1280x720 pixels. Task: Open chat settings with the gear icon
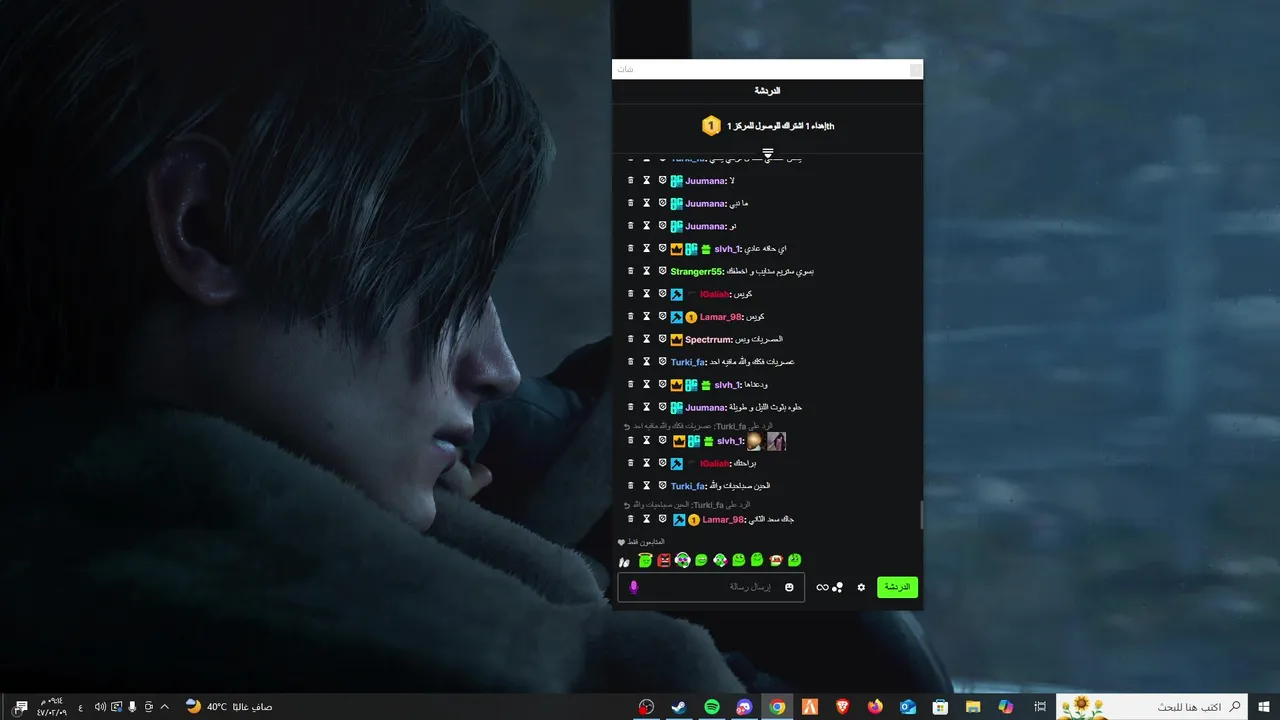[861, 587]
